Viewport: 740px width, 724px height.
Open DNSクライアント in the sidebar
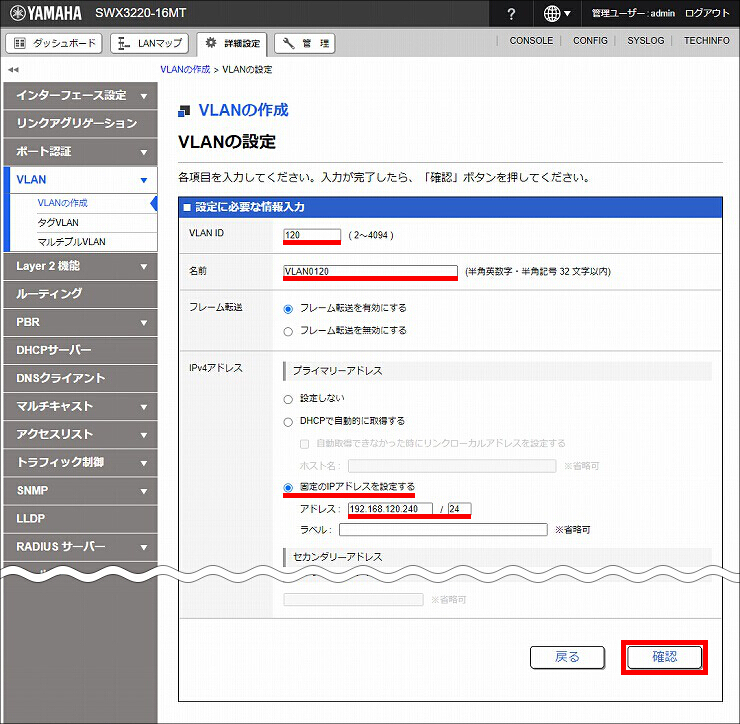(80, 379)
